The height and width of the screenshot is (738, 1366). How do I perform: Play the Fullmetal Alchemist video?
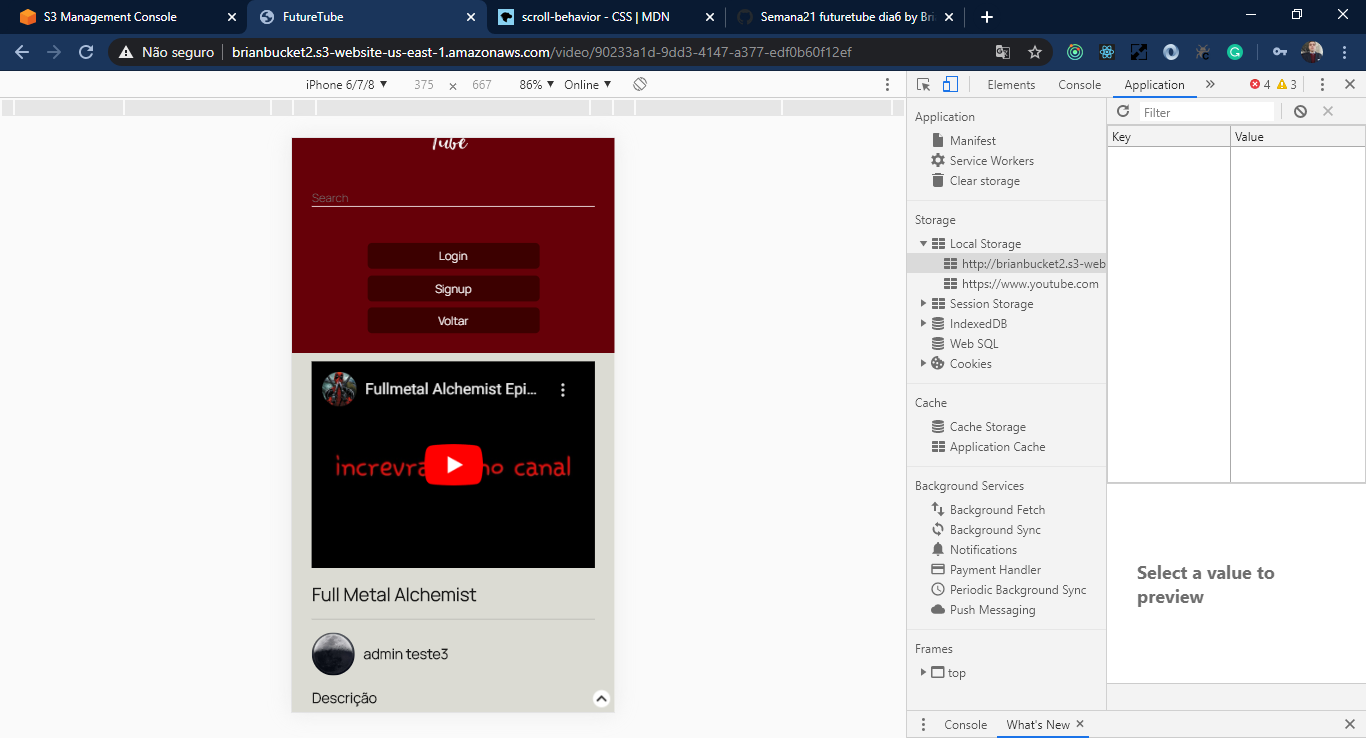click(x=453, y=465)
